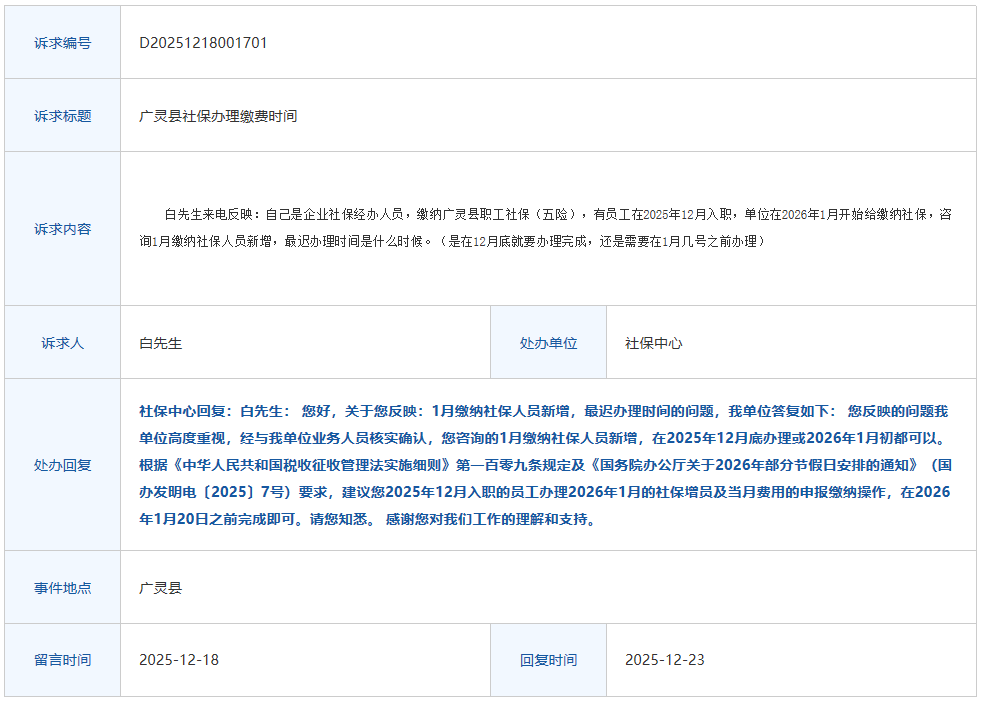Click the 处办回复 label cell

(62, 465)
